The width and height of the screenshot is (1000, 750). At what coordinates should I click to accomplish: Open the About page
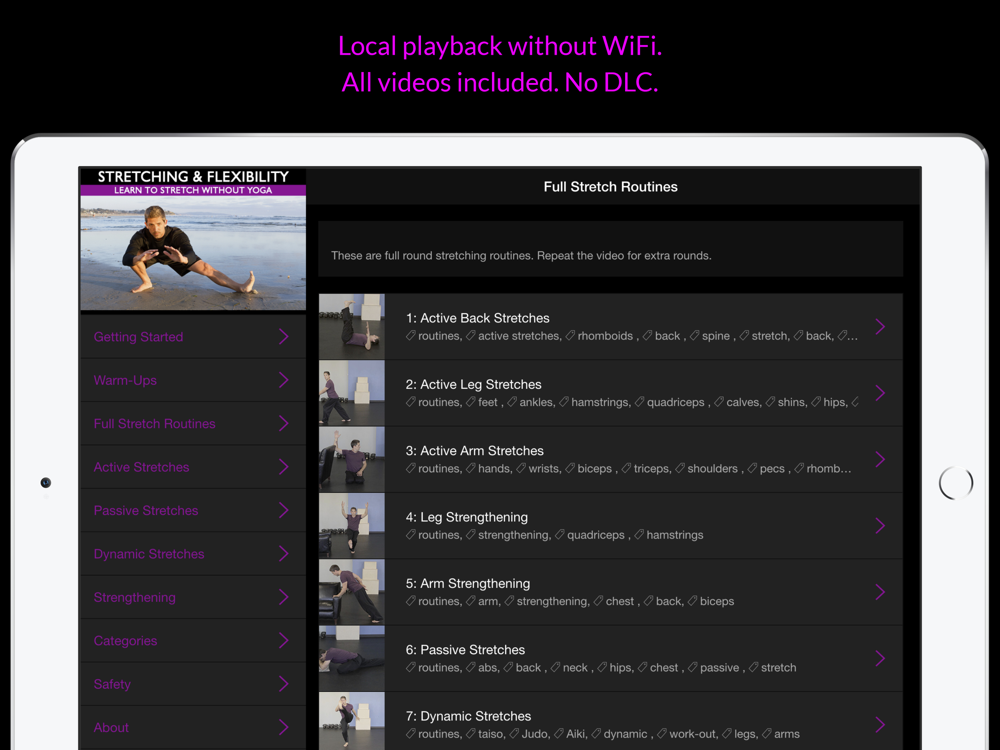[111, 728]
